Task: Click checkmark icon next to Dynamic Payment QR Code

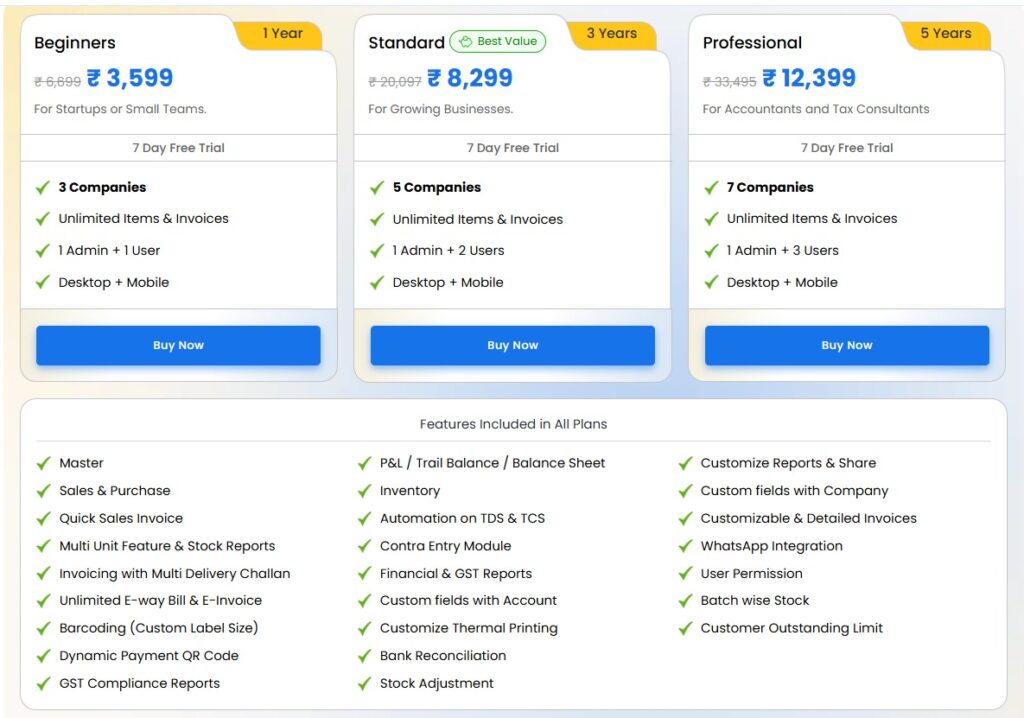Action: tap(43, 656)
